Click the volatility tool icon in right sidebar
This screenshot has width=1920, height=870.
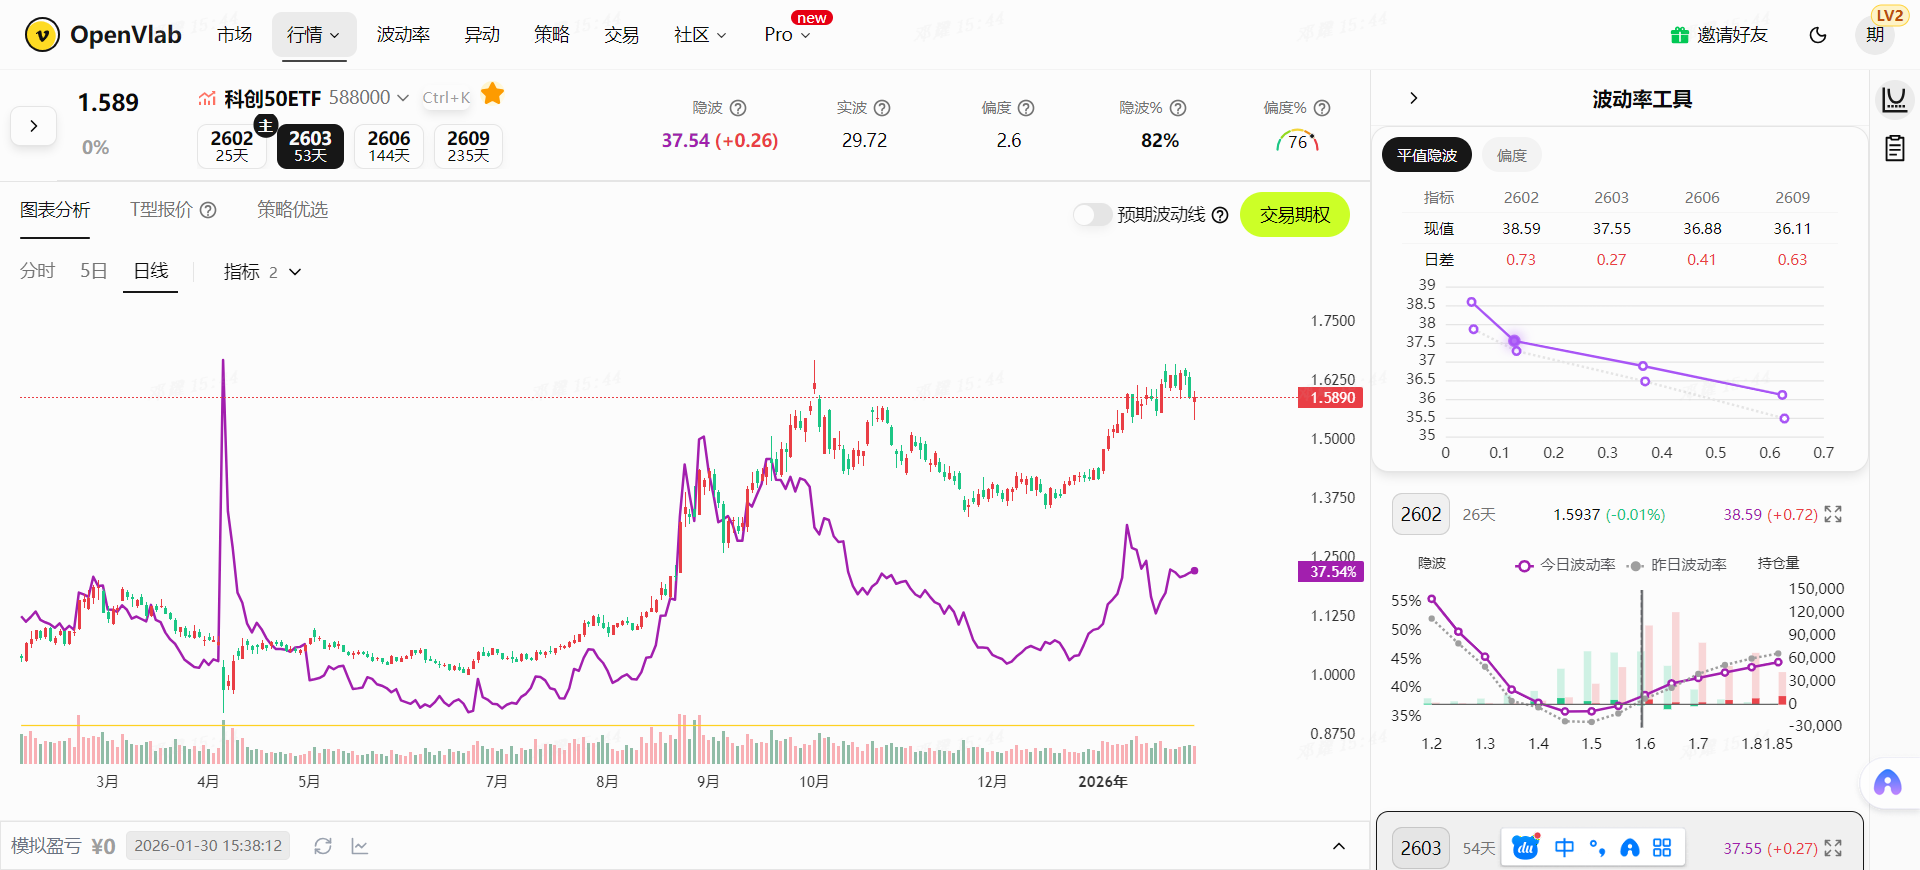click(1894, 99)
